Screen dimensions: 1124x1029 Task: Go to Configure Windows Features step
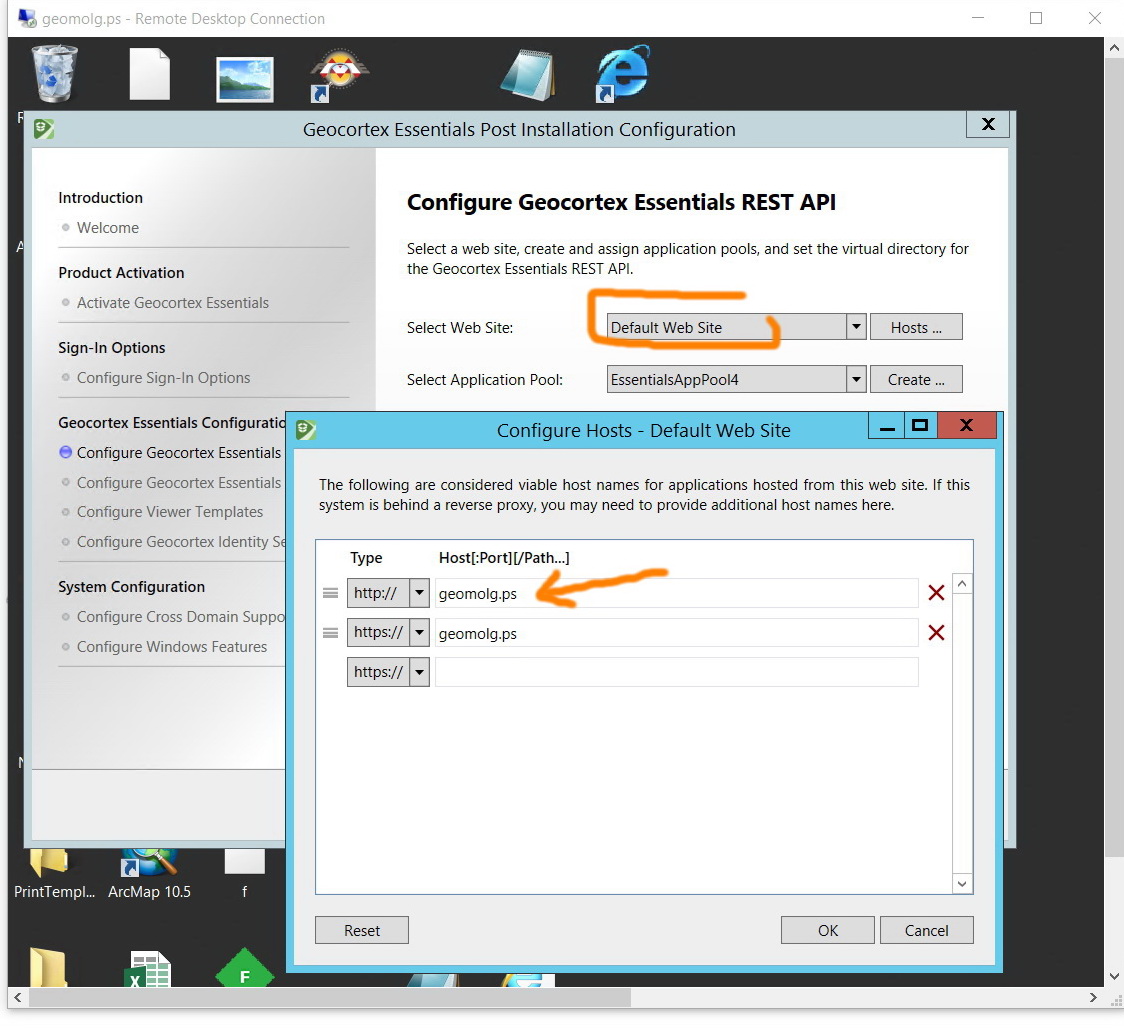click(x=171, y=647)
